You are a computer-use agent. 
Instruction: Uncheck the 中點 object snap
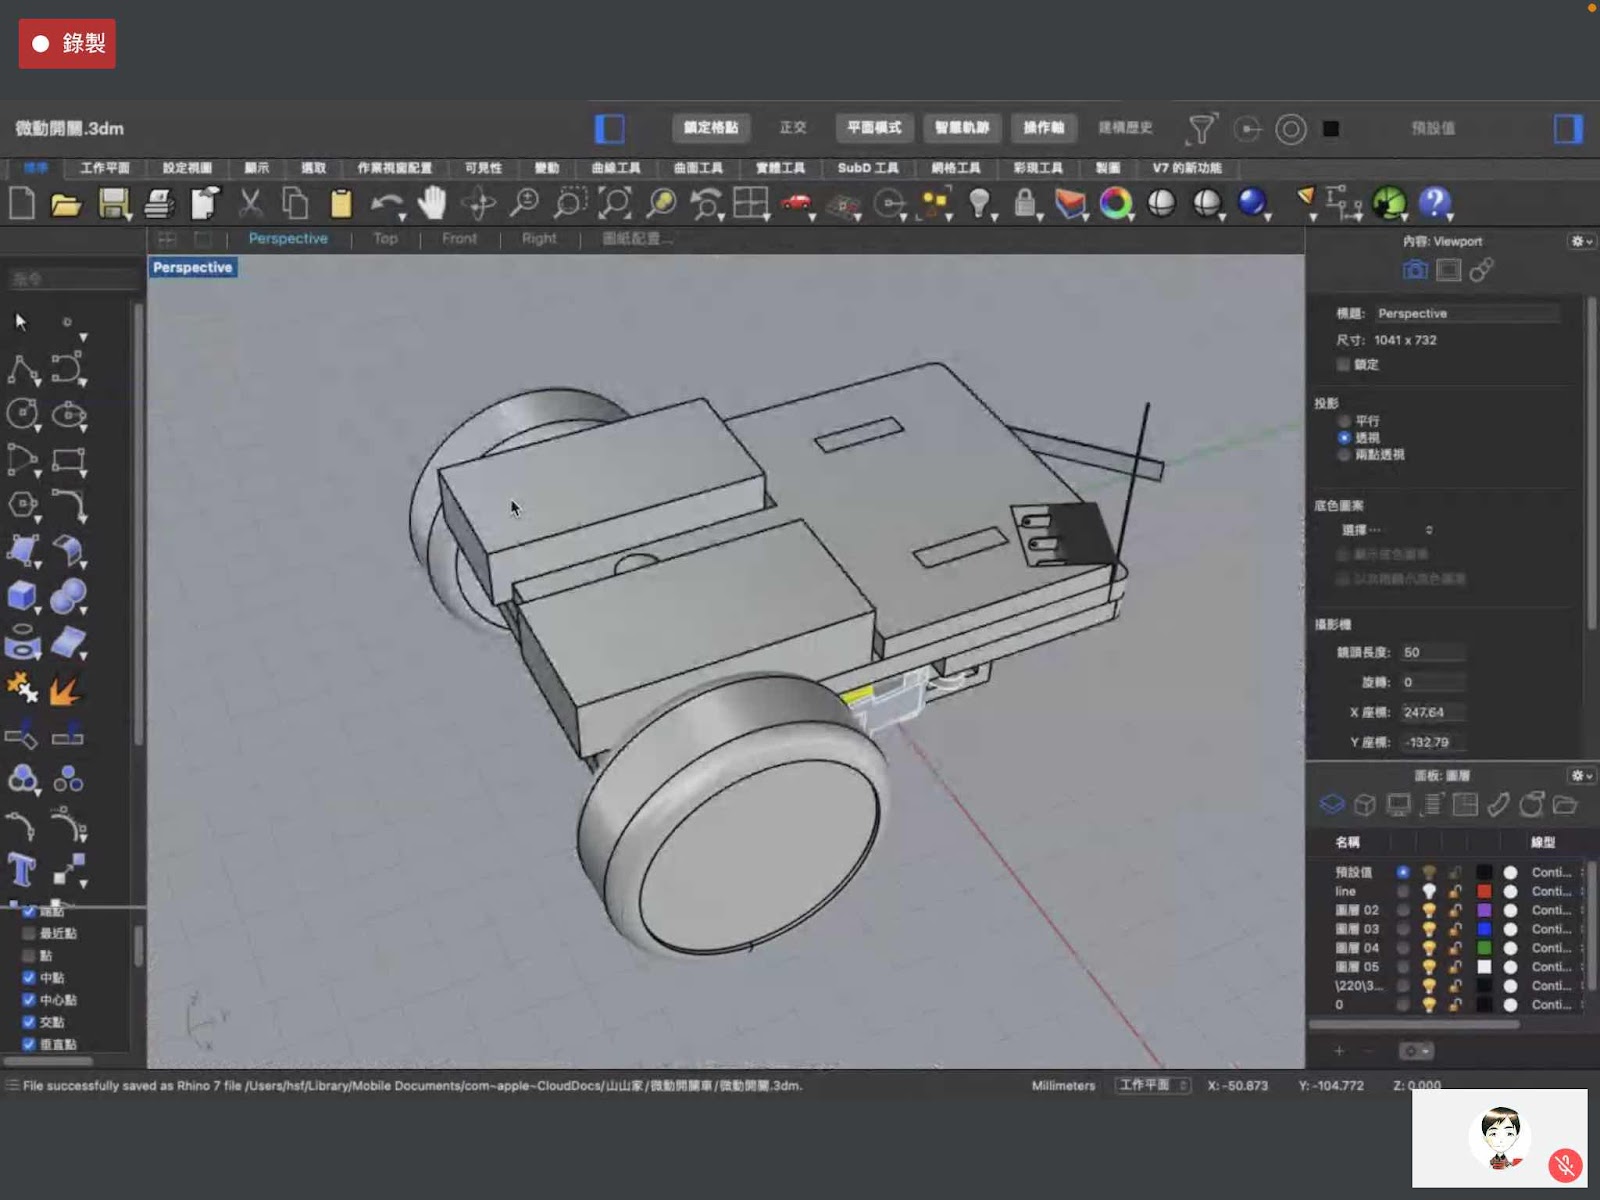pyautogui.click(x=29, y=977)
